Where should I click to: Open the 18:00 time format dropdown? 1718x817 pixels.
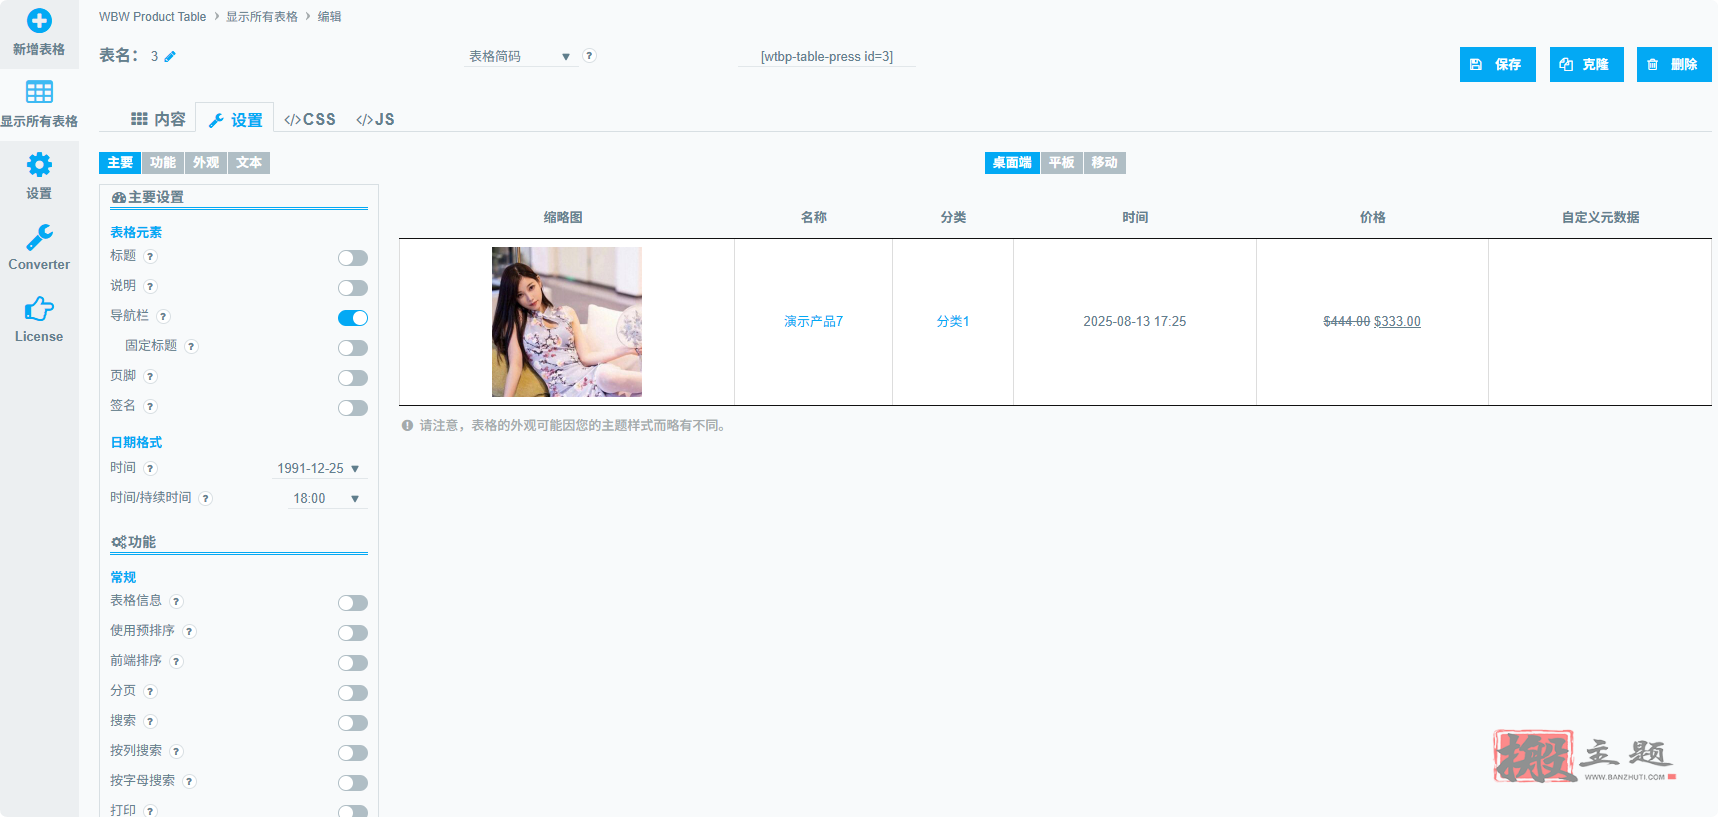(x=327, y=498)
